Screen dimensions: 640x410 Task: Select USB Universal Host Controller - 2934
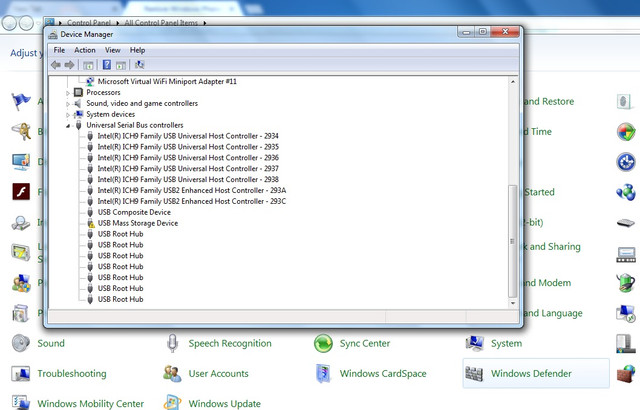[188, 136]
